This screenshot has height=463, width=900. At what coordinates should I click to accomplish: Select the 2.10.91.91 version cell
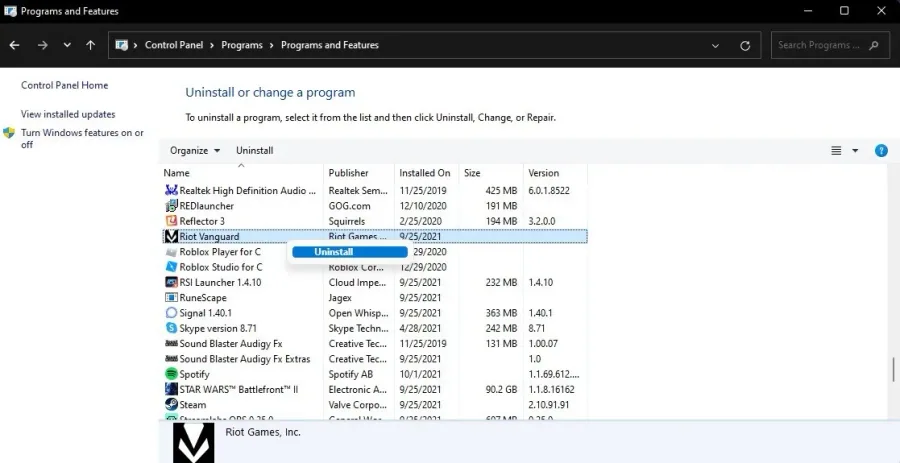click(x=549, y=404)
